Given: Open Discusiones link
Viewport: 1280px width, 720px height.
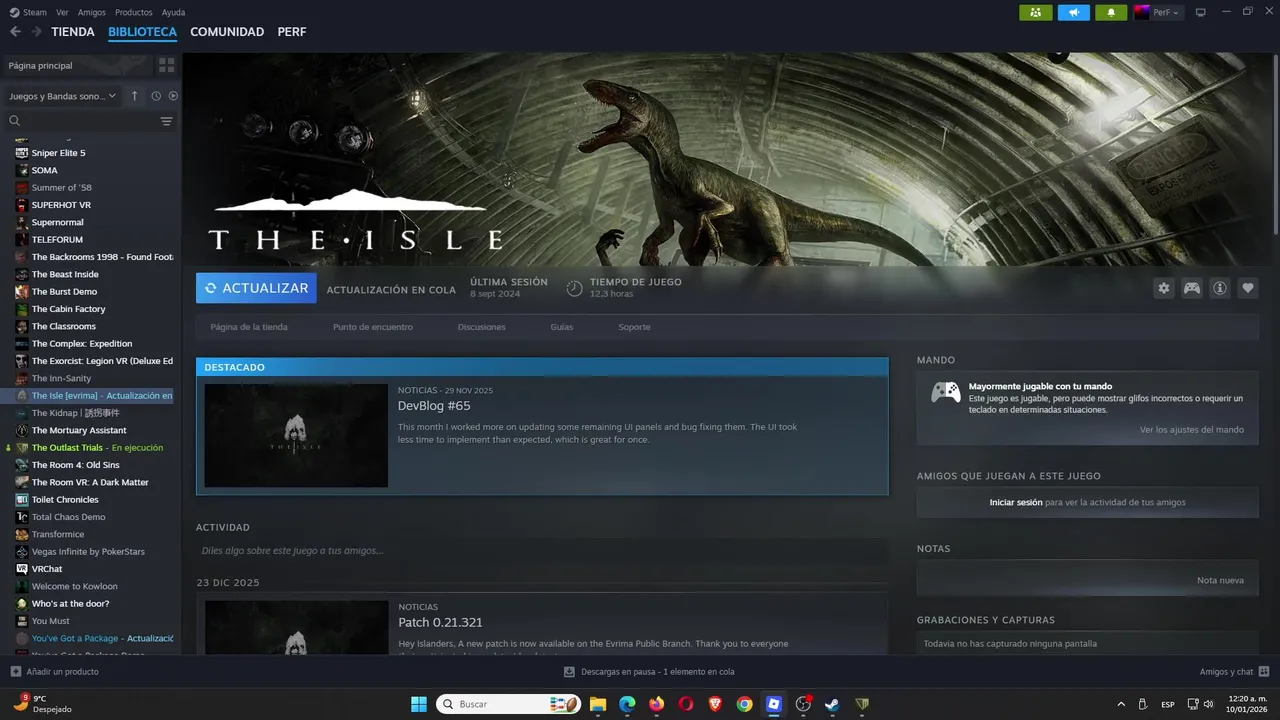Looking at the screenshot, I should pos(482,327).
